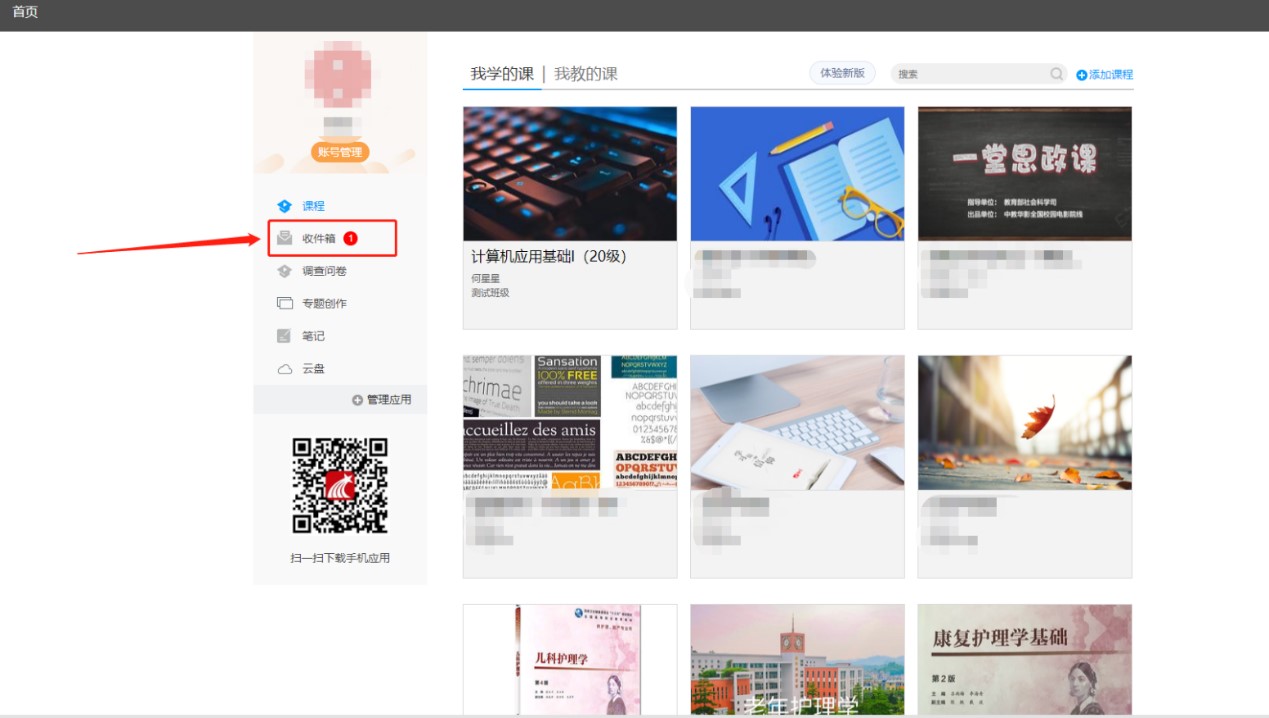
Task: Click the 调查问卷 survey icon
Action: tap(285, 271)
